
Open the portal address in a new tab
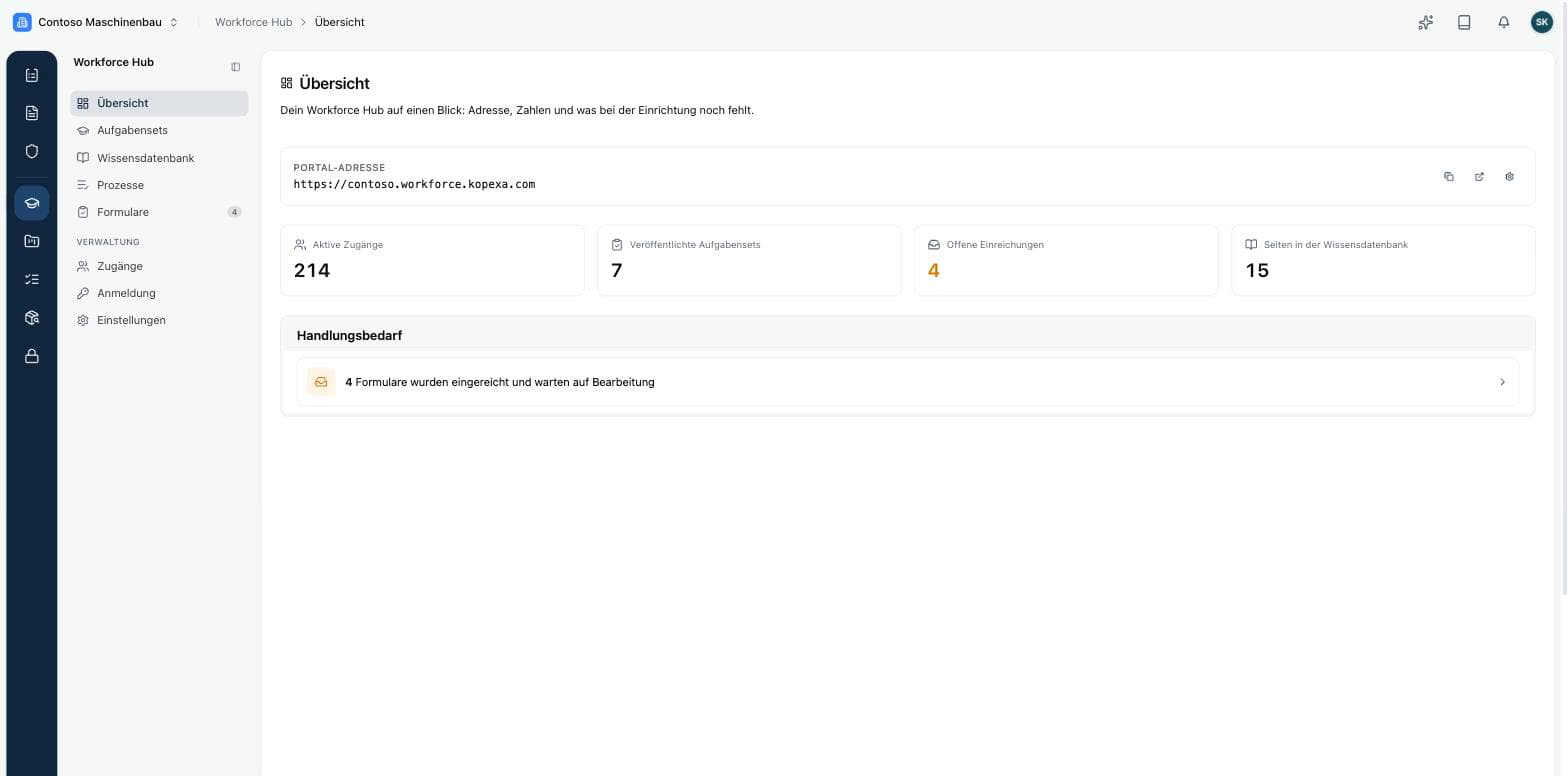coord(1479,177)
